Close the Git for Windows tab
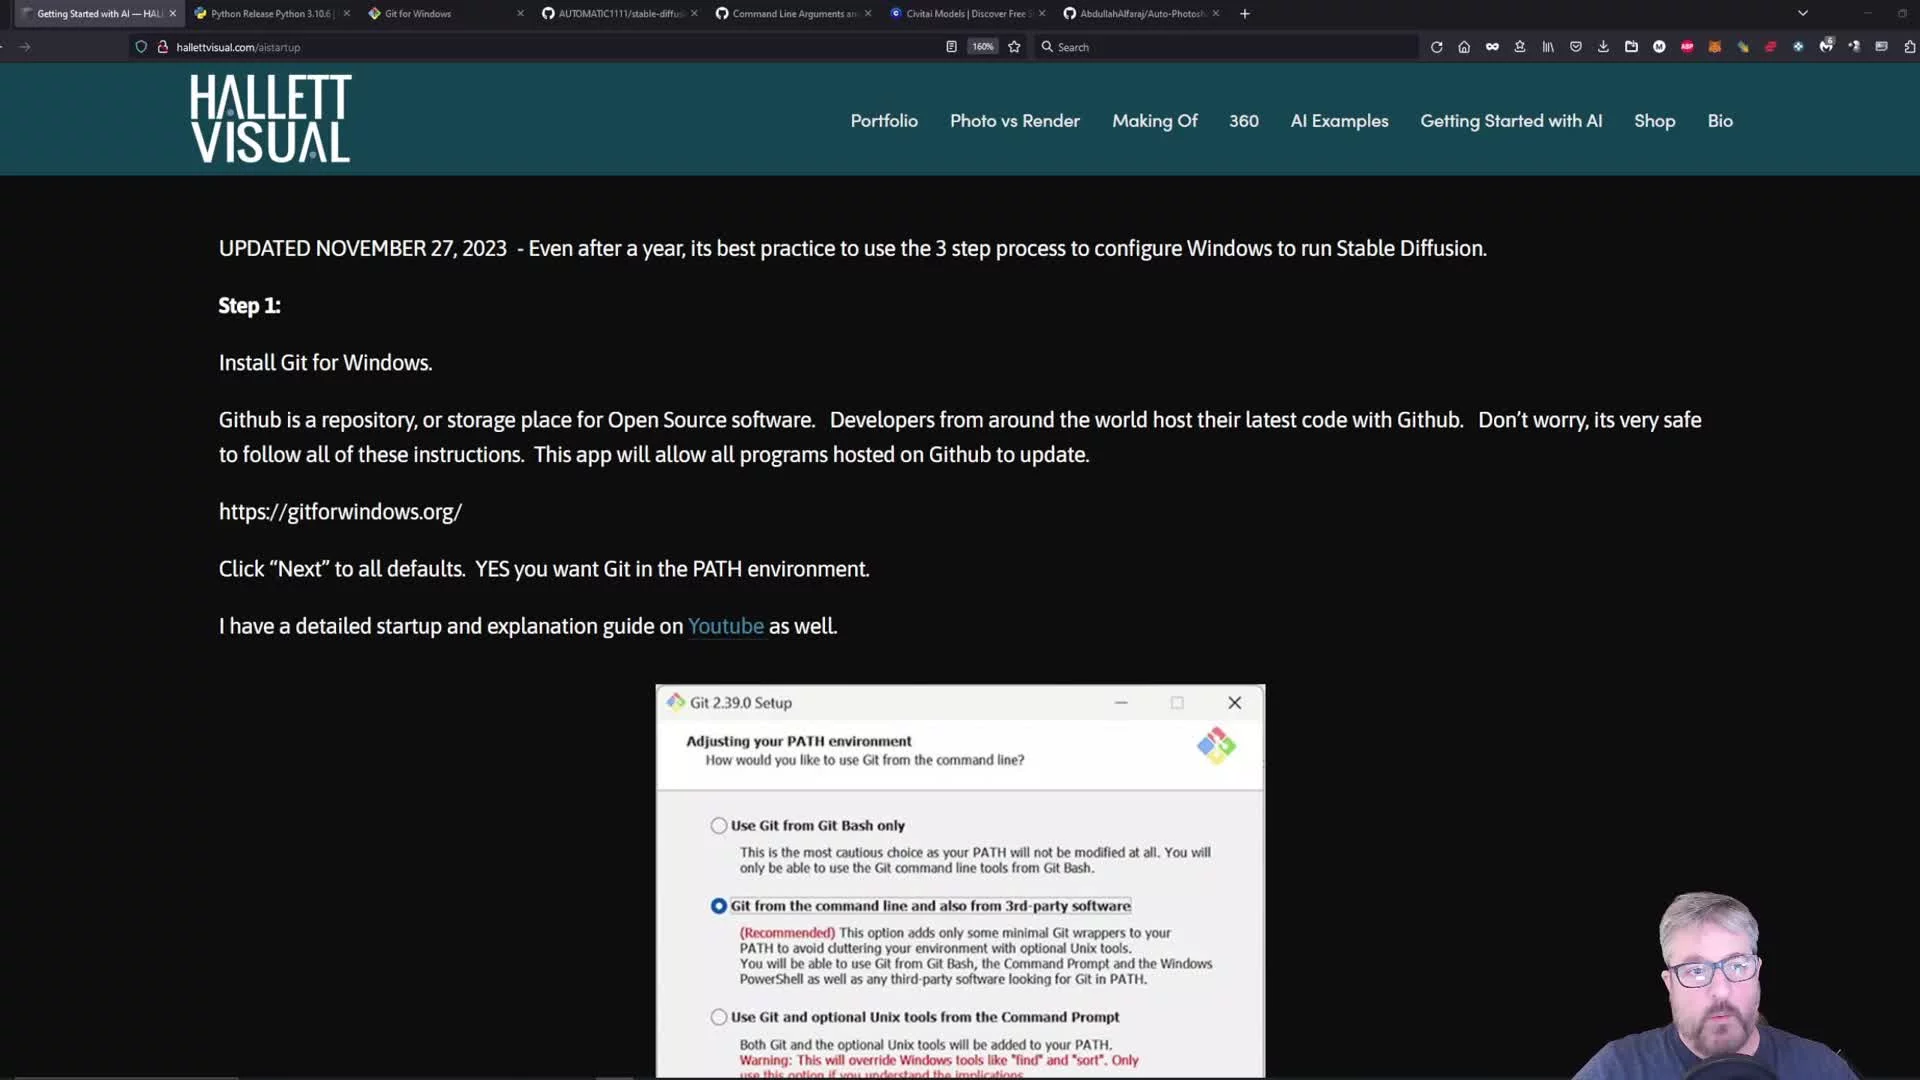The image size is (1920, 1080). pos(520,14)
